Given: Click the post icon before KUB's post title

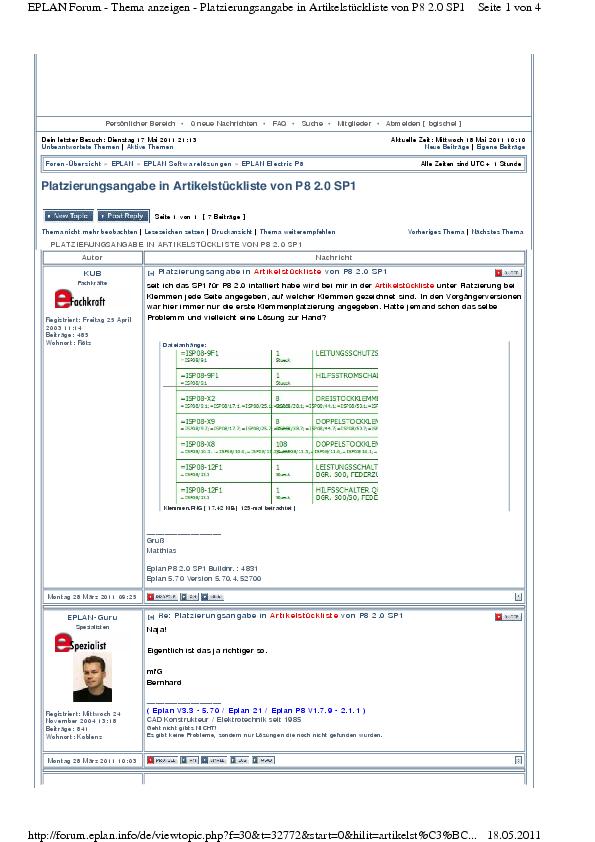Looking at the screenshot, I should tap(151, 273).
